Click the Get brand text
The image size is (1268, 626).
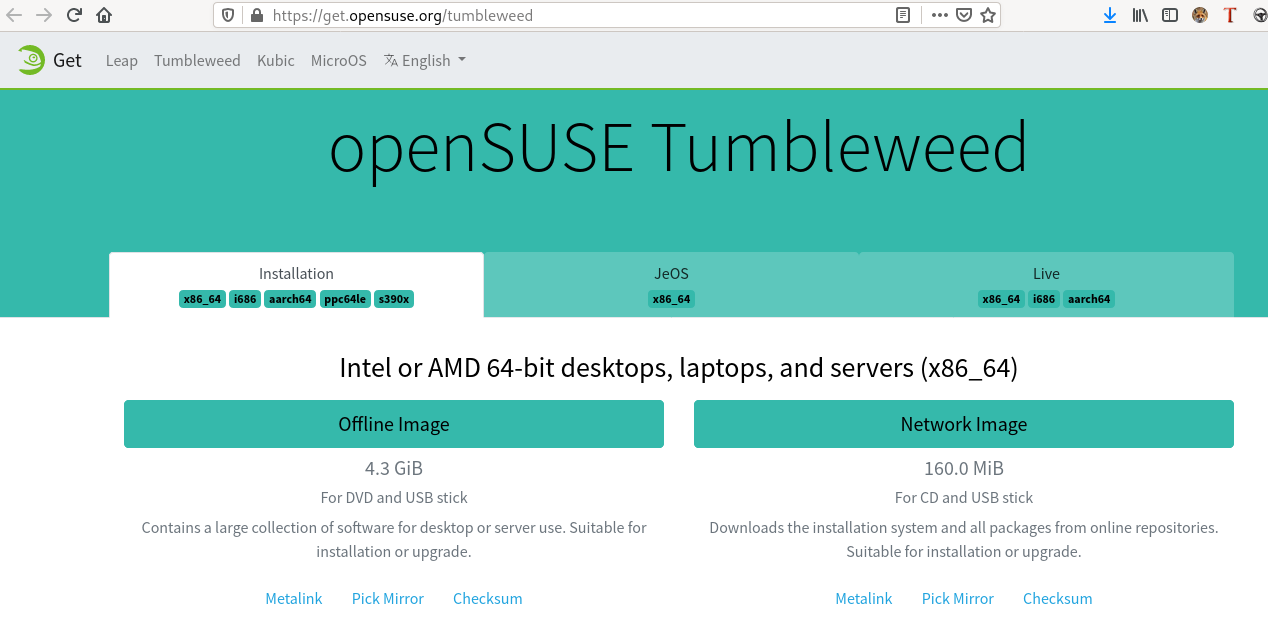pyautogui.click(x=68, y=60)
